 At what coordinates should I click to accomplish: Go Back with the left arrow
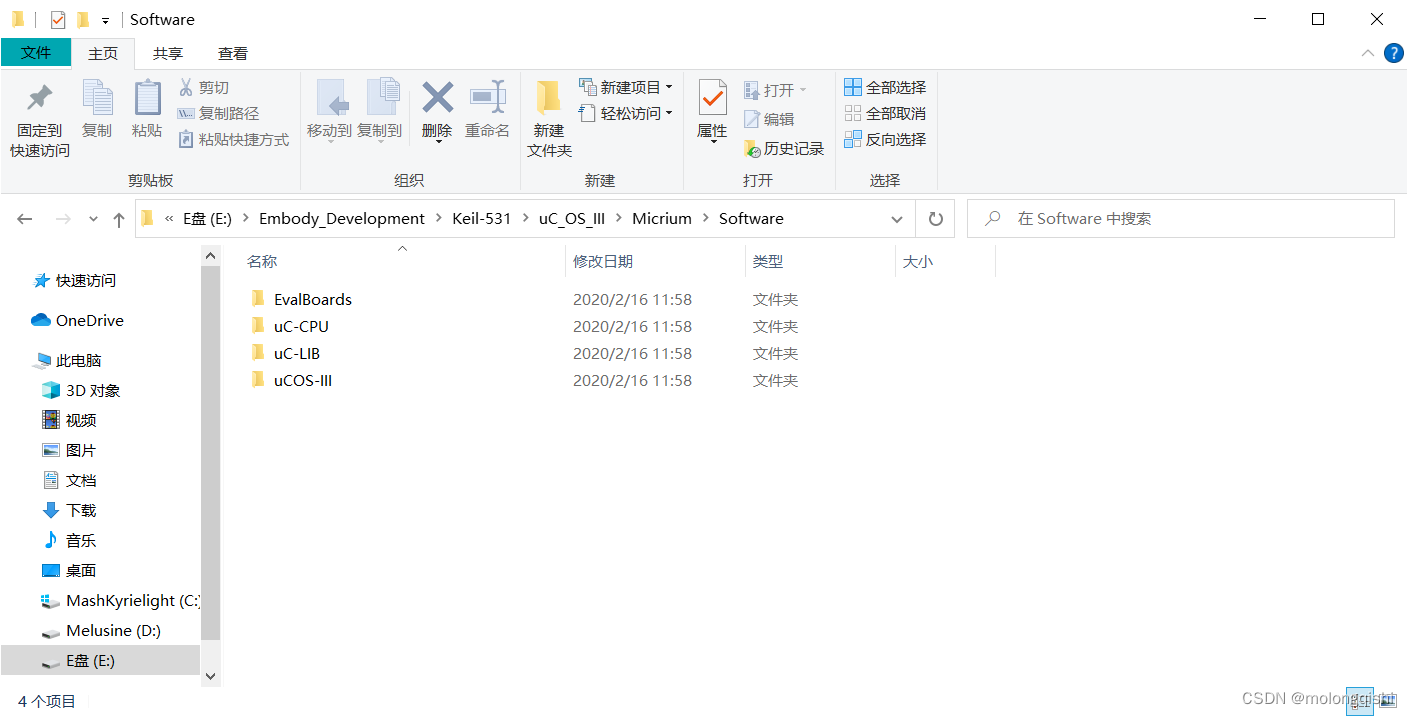25,219
